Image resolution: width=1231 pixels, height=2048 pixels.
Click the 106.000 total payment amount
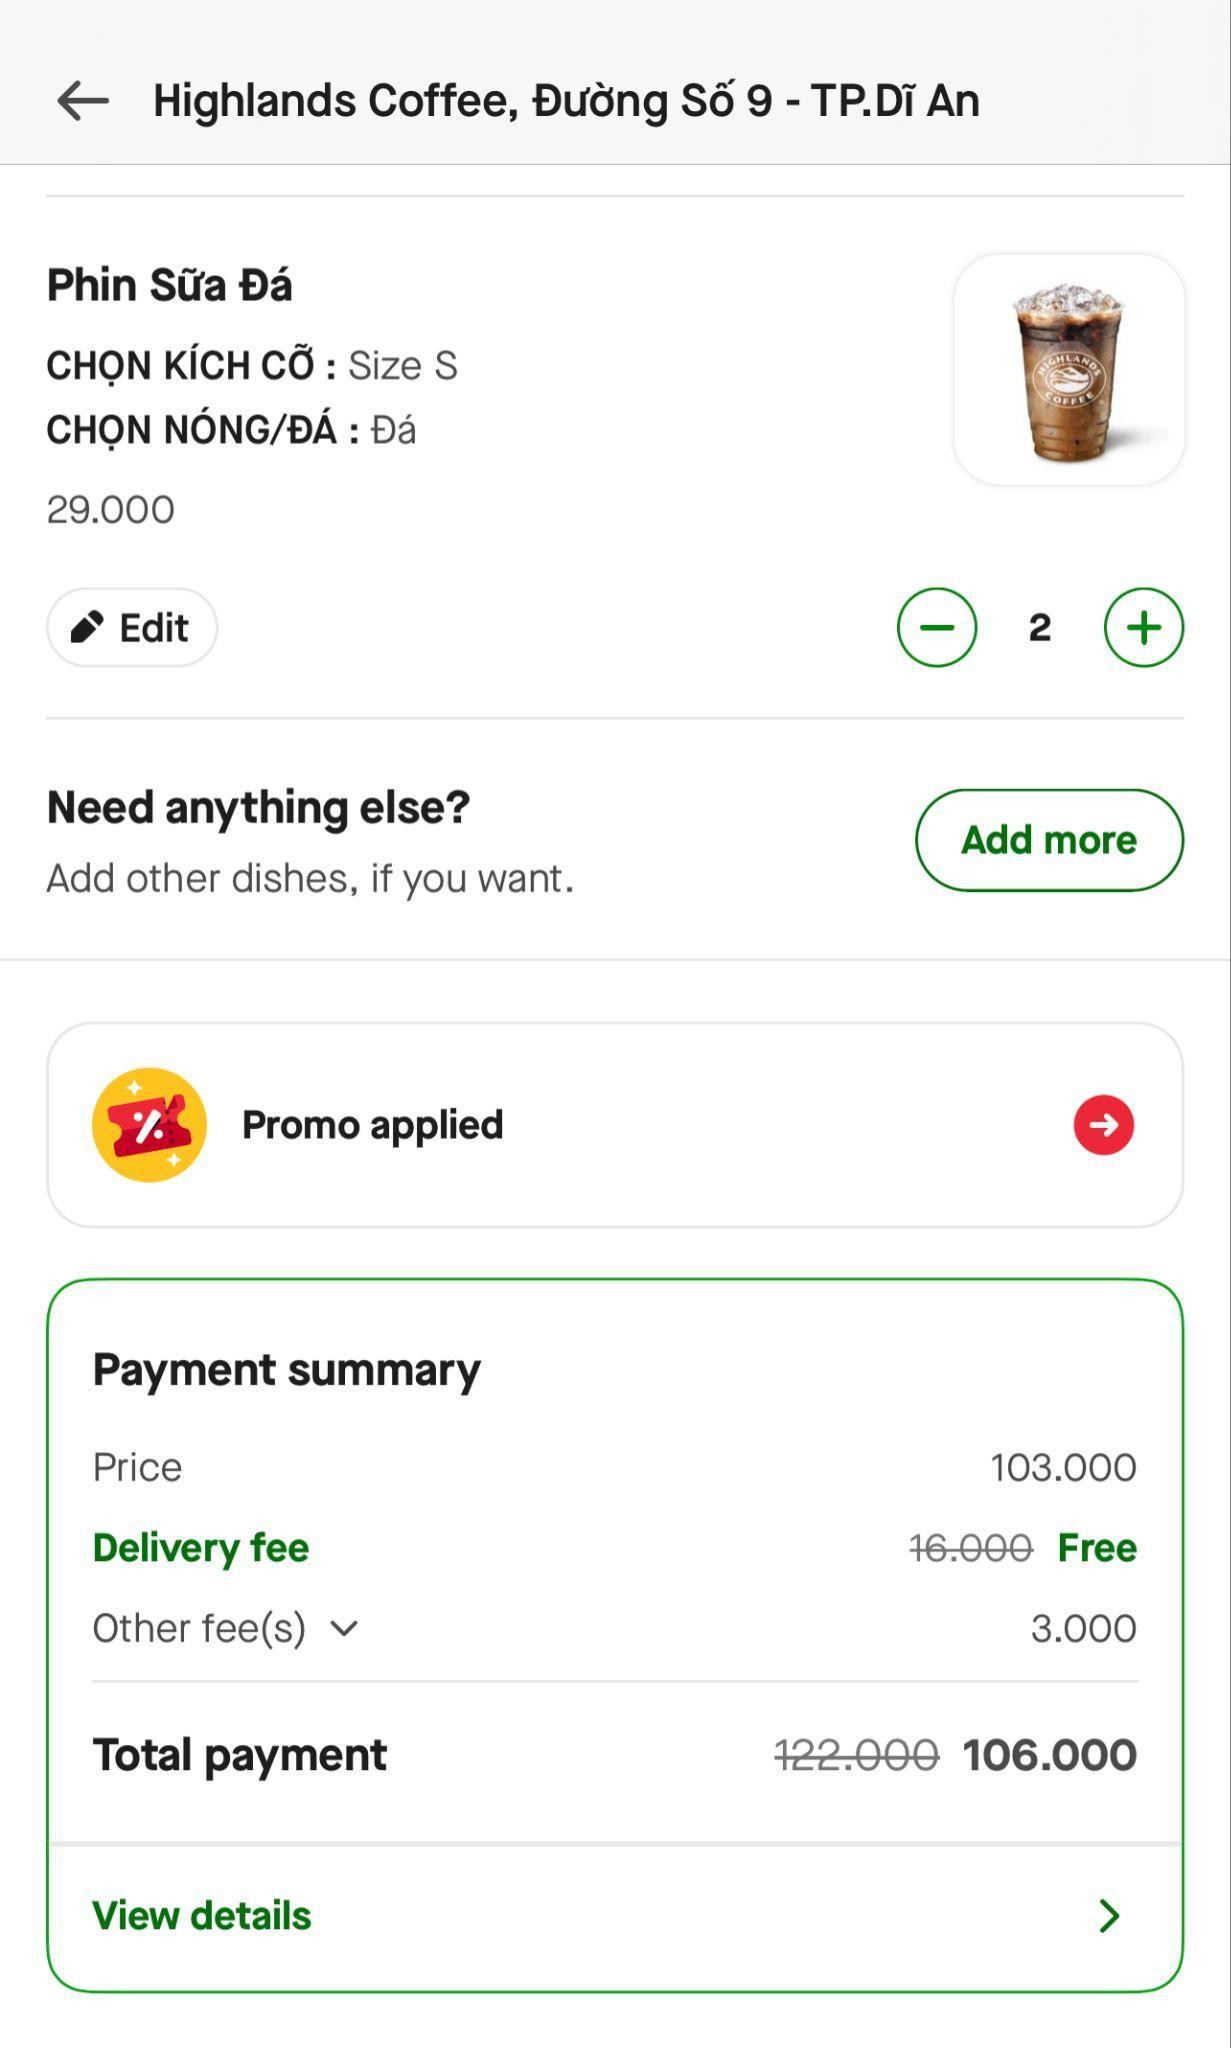[x=1049, y=1755]
